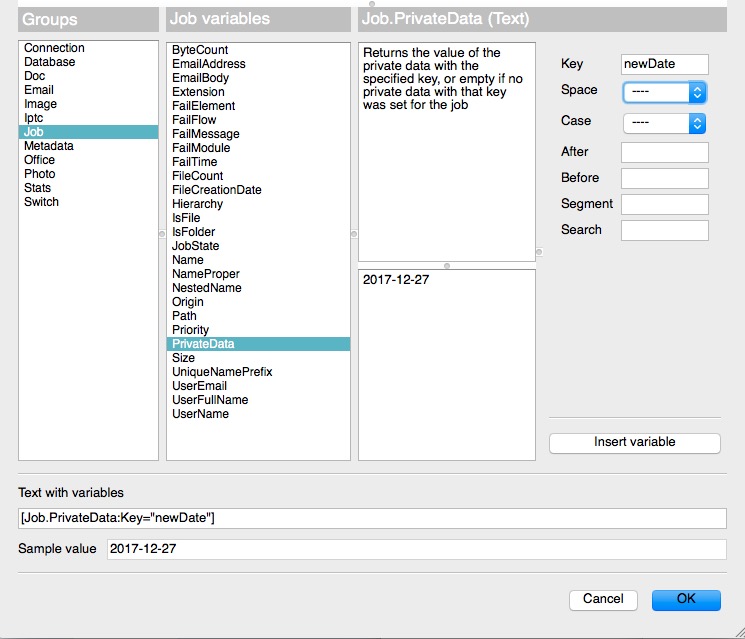Click the Key input field
The width and height of the screenshot is (745, 639).
(664, 64)
